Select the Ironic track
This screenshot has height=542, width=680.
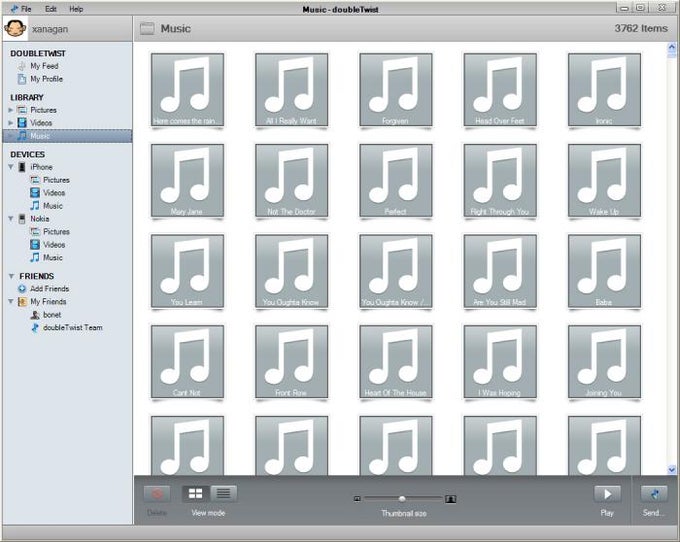pos(604,90)
